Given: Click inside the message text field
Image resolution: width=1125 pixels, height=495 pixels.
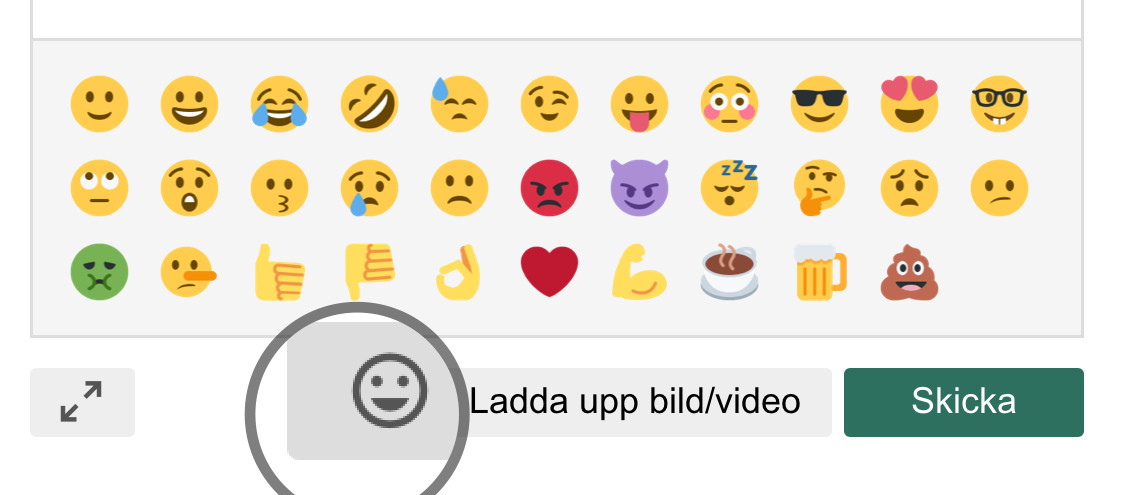Looking at the screenshot, I should (557, 19).
